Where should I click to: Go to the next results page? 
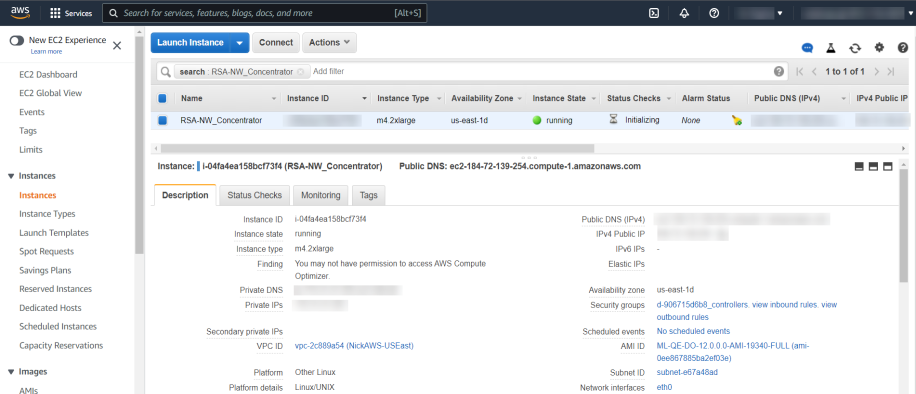pos(876,71)
